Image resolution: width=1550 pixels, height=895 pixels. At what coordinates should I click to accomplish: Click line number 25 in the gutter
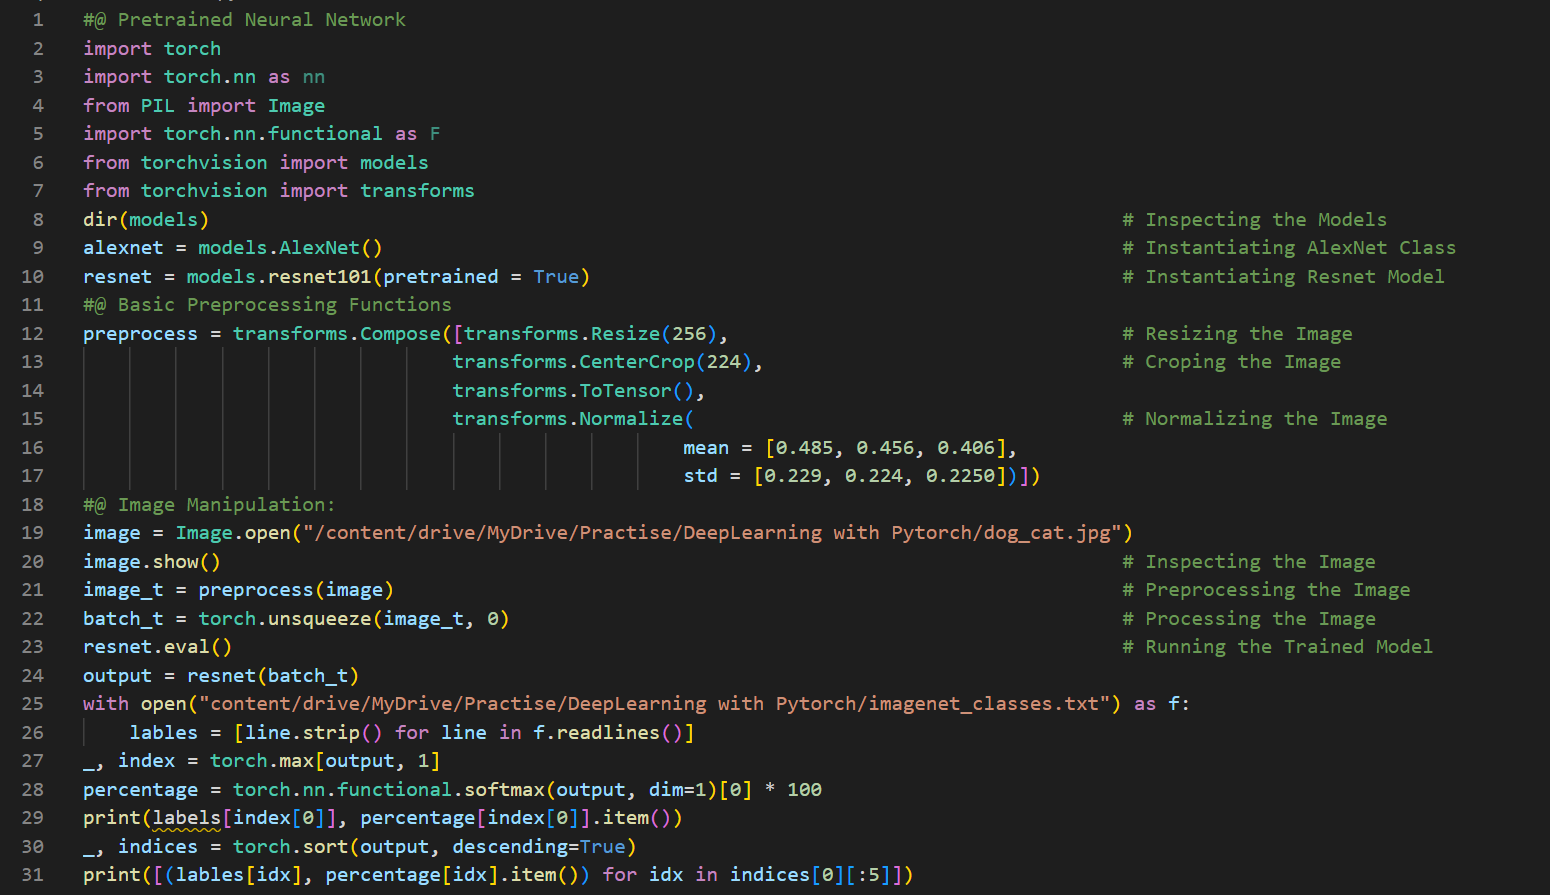tap(33, 704)
